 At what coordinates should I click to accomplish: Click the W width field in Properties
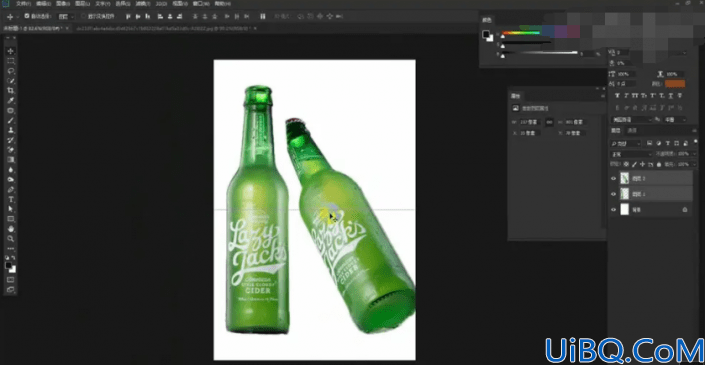531,122
